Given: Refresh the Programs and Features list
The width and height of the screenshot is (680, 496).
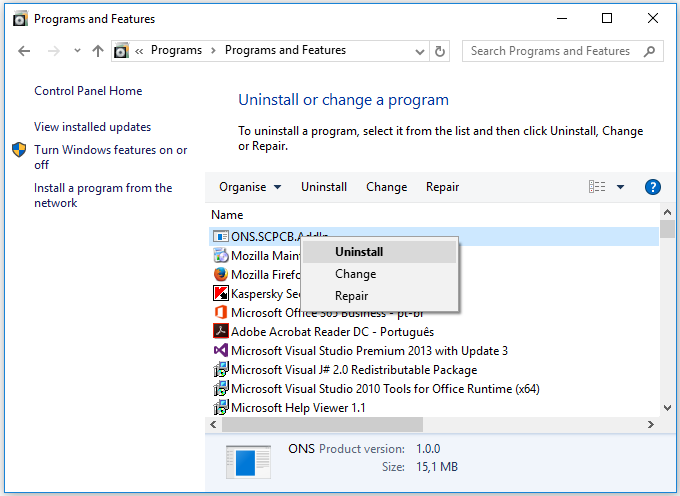Looking at the screenshot, I should coord(440,51).
